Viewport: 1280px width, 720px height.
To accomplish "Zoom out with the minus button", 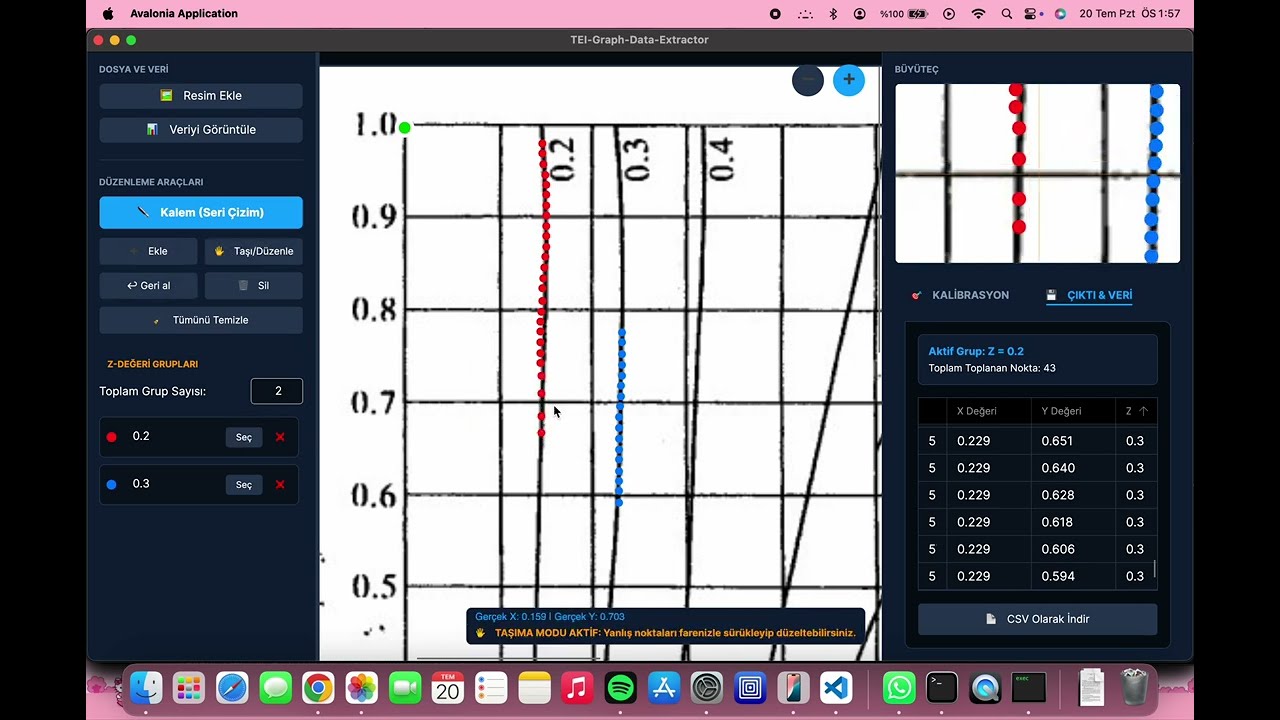I will click(x=808, y=80).
